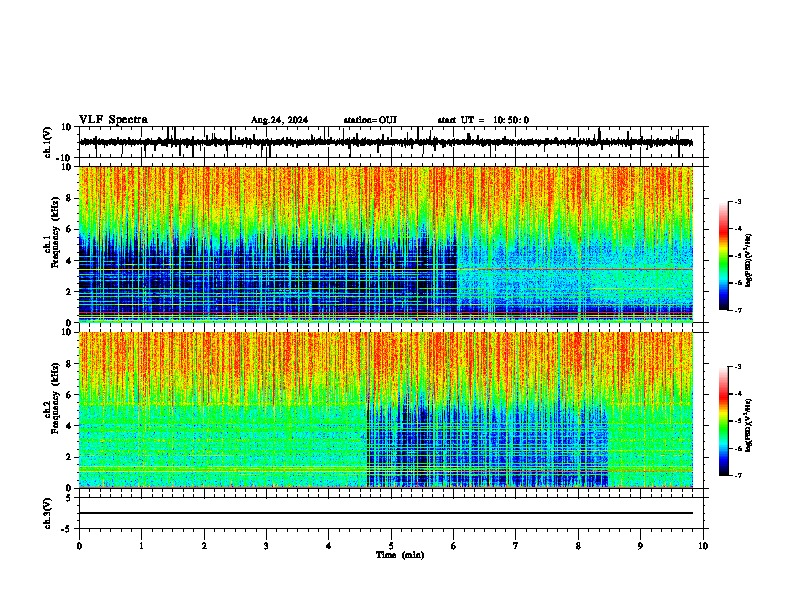The height and width of the screenshot is (612, 792).
Task: Click time axis tick label "1"
Action: click(x=141, y=546)
